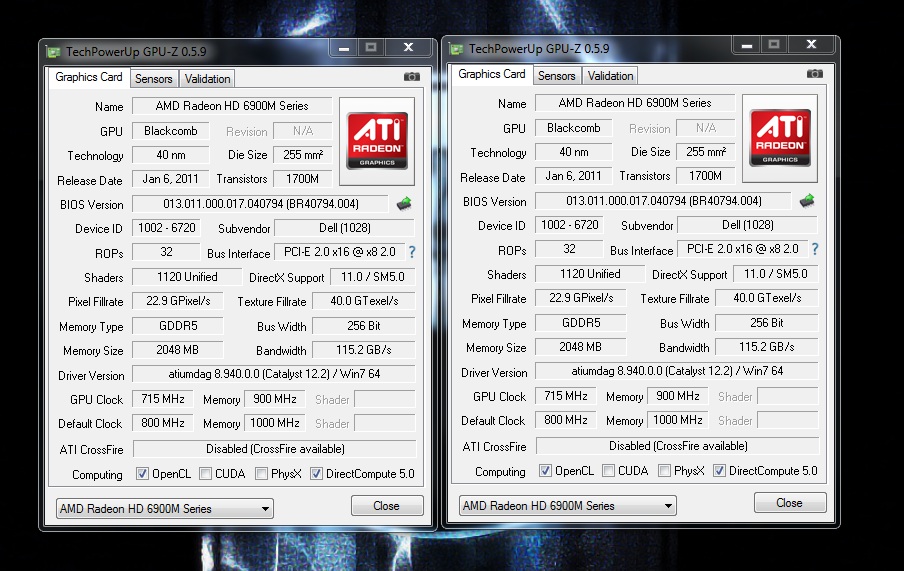904x571 pixels.
Task: Click the 800 MHz Default Clock in left window
Action: click(163, 423)
